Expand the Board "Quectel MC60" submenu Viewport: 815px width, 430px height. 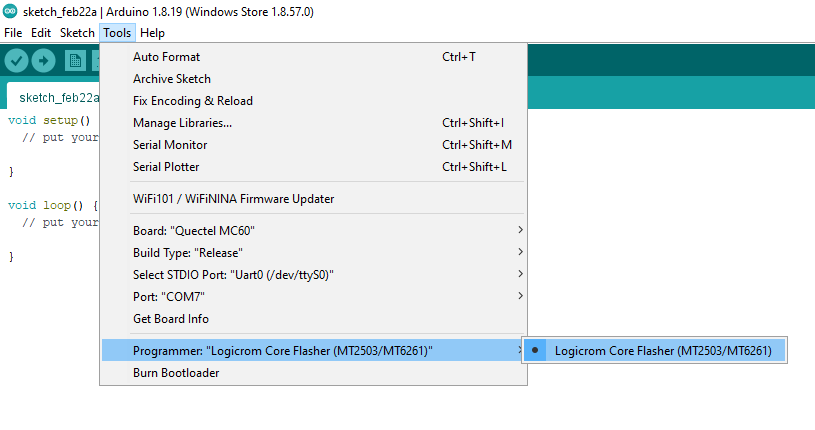314,230
